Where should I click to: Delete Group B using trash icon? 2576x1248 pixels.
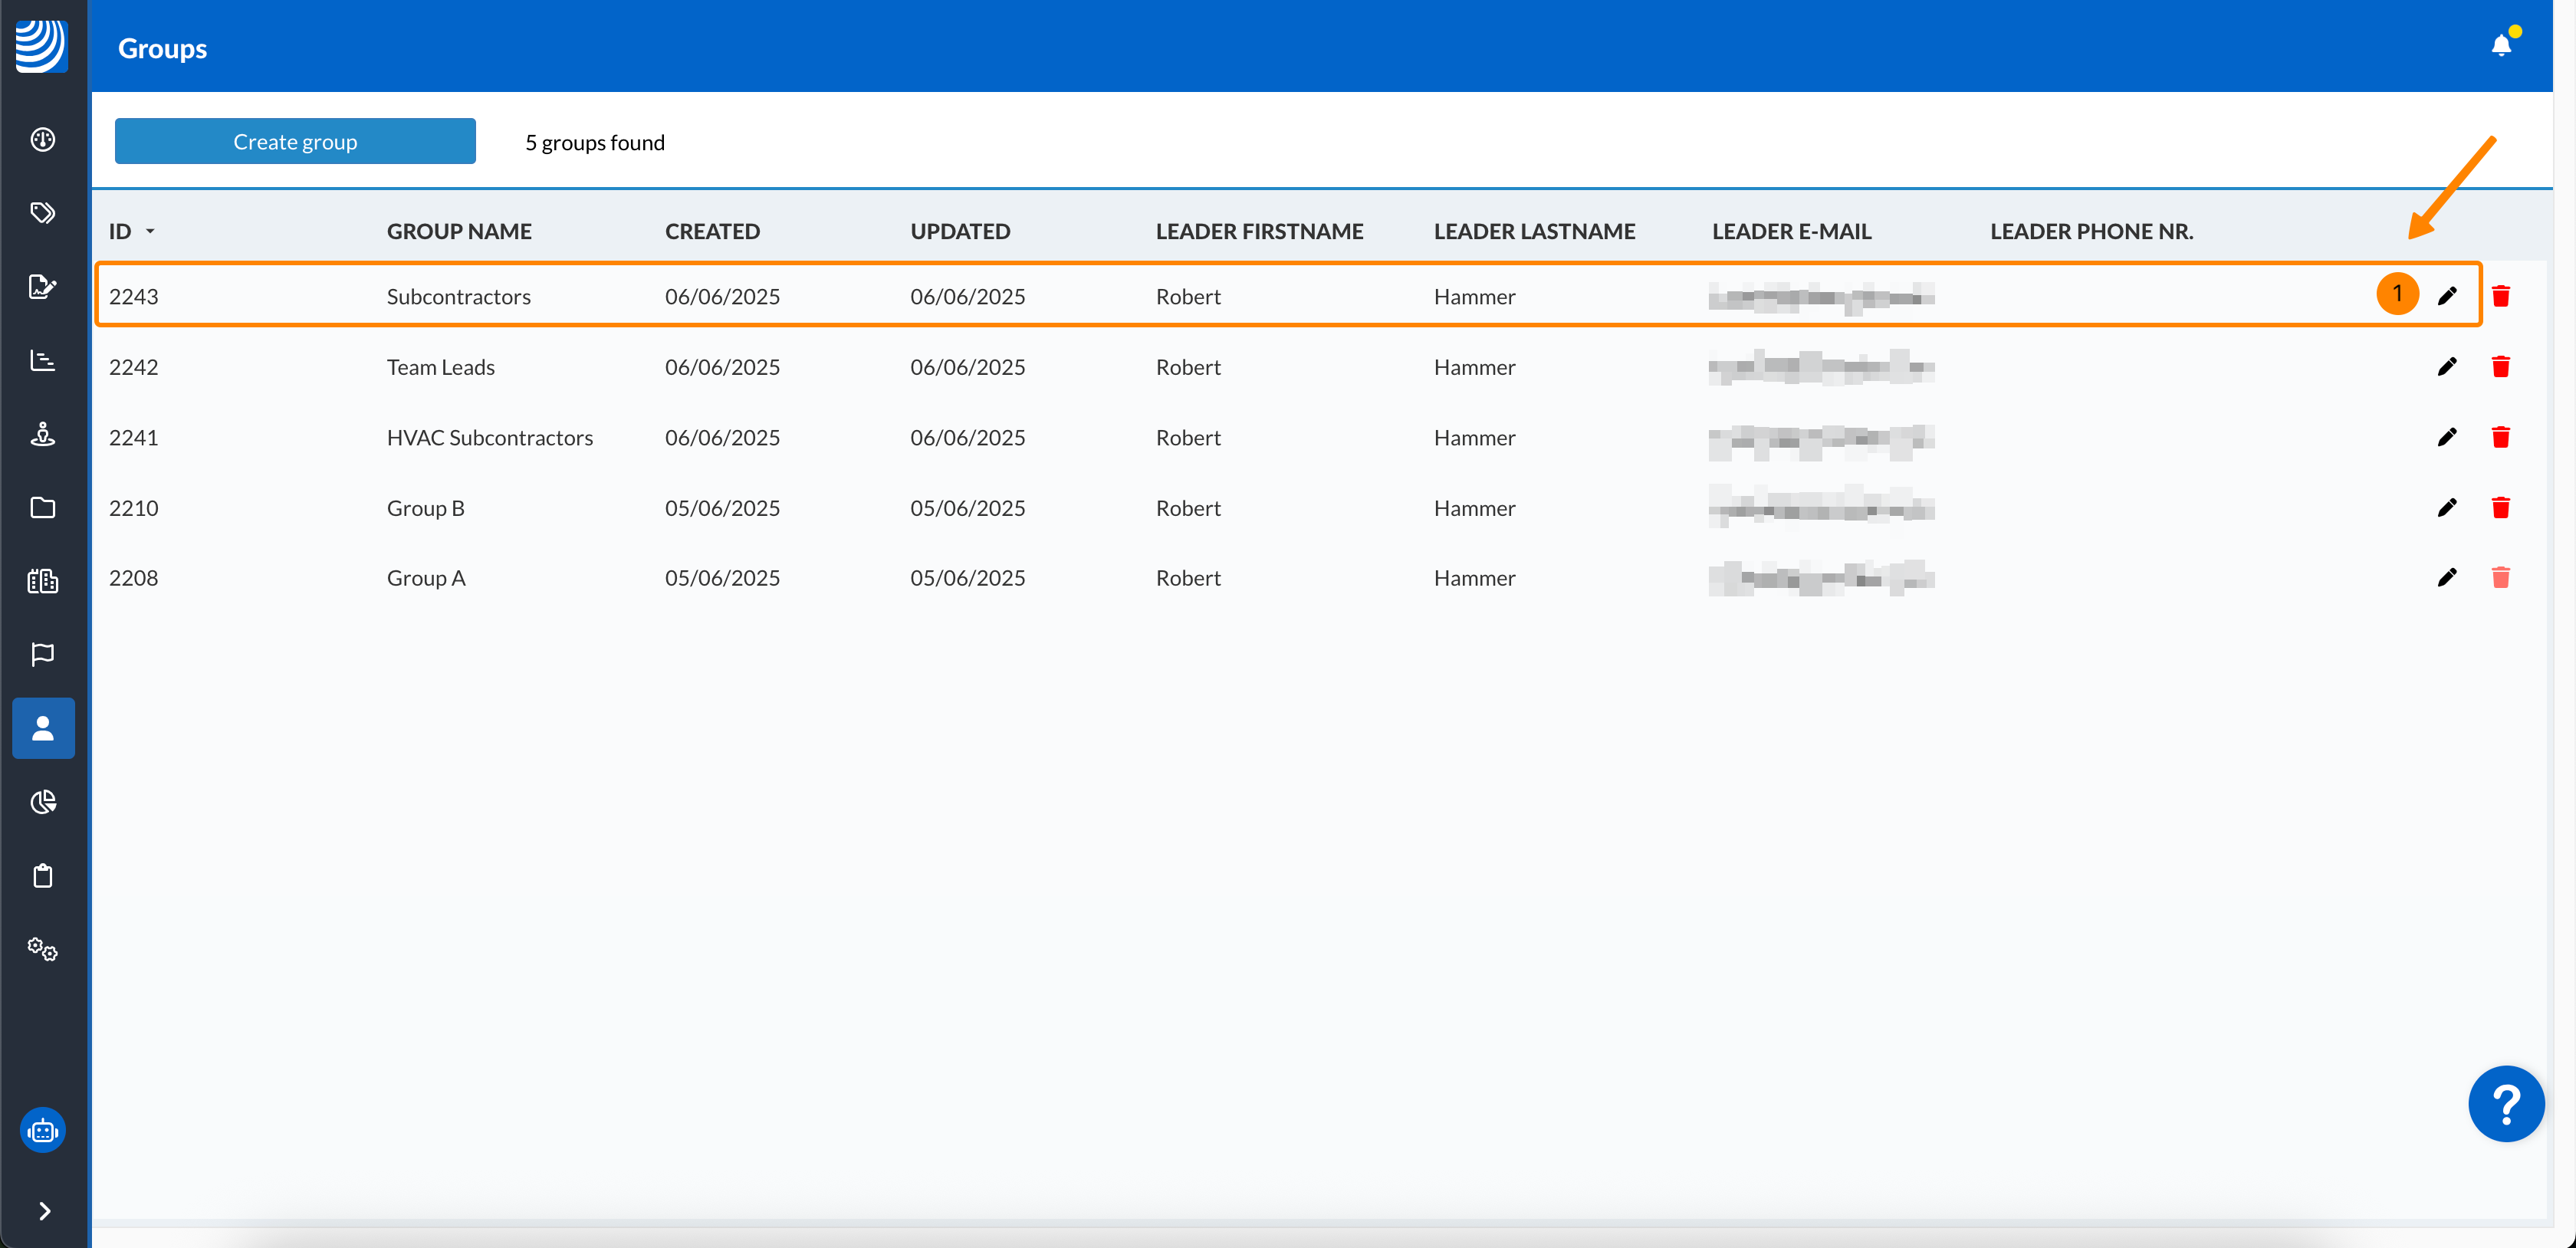pyautogui.click(x=2500, y=508)
